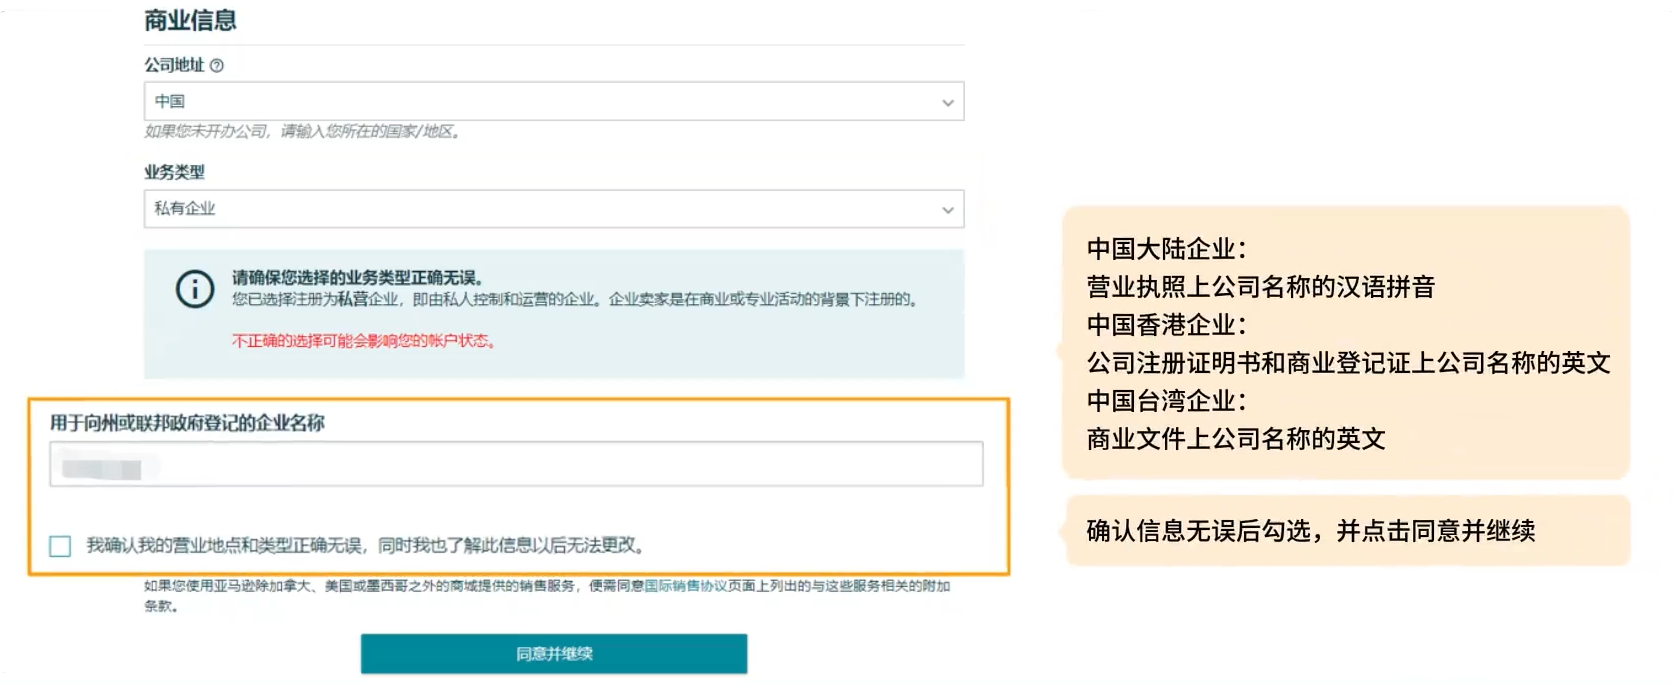Click the 业务类型 field label
The image size is (1674, 684).
pos(174,172)
